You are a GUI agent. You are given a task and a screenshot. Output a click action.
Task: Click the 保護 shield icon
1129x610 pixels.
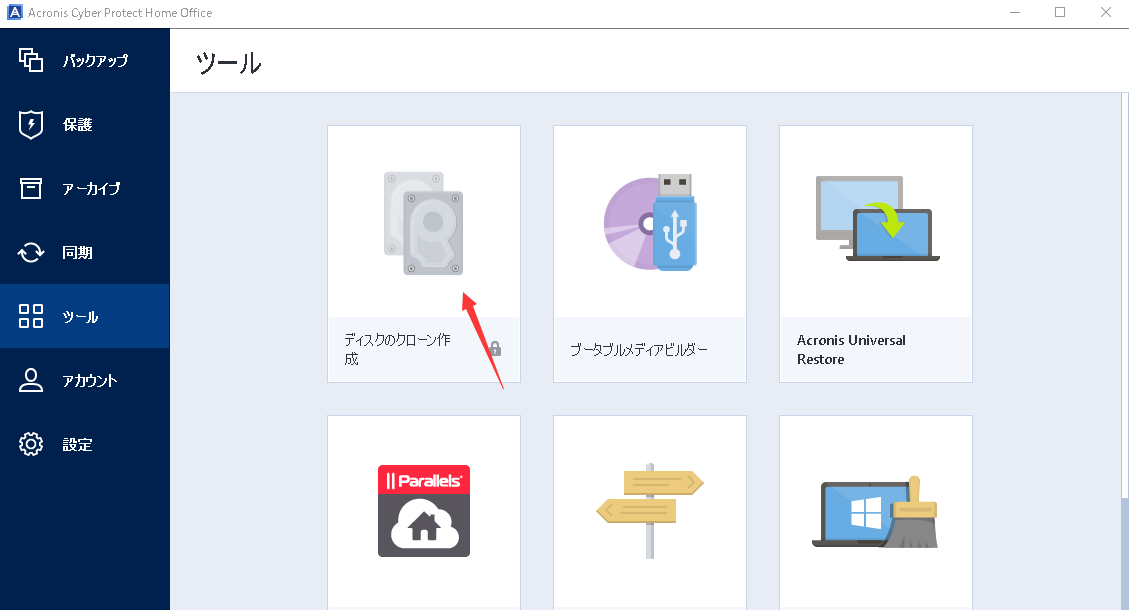click(30, 125)
